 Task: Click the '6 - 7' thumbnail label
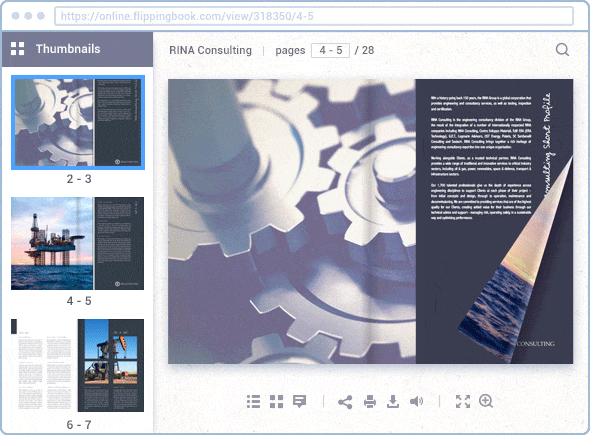(x=79, y=425)
